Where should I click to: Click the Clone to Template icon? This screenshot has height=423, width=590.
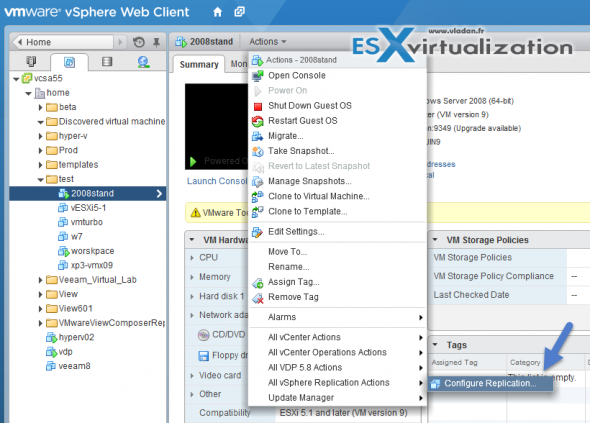pos(258,212)
